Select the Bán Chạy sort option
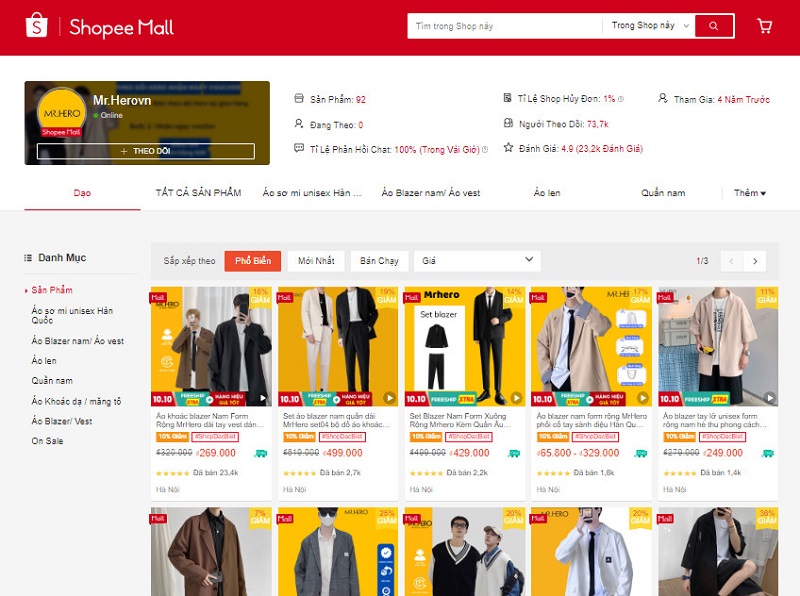 [379, 261]
